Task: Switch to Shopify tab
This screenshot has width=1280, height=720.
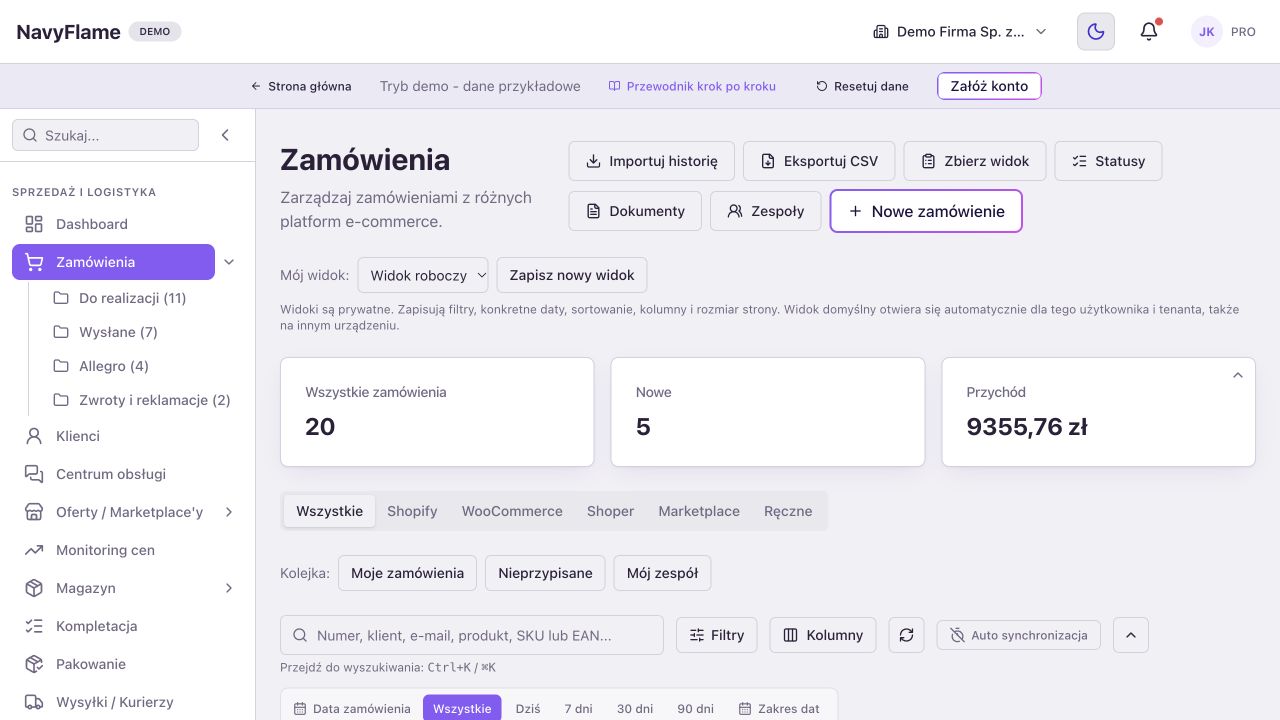Action: [412, 511]
